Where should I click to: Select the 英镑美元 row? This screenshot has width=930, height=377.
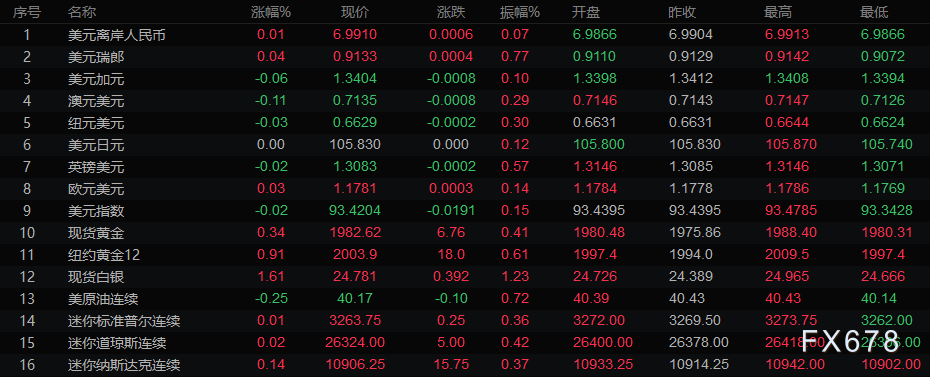pos(465,167)
